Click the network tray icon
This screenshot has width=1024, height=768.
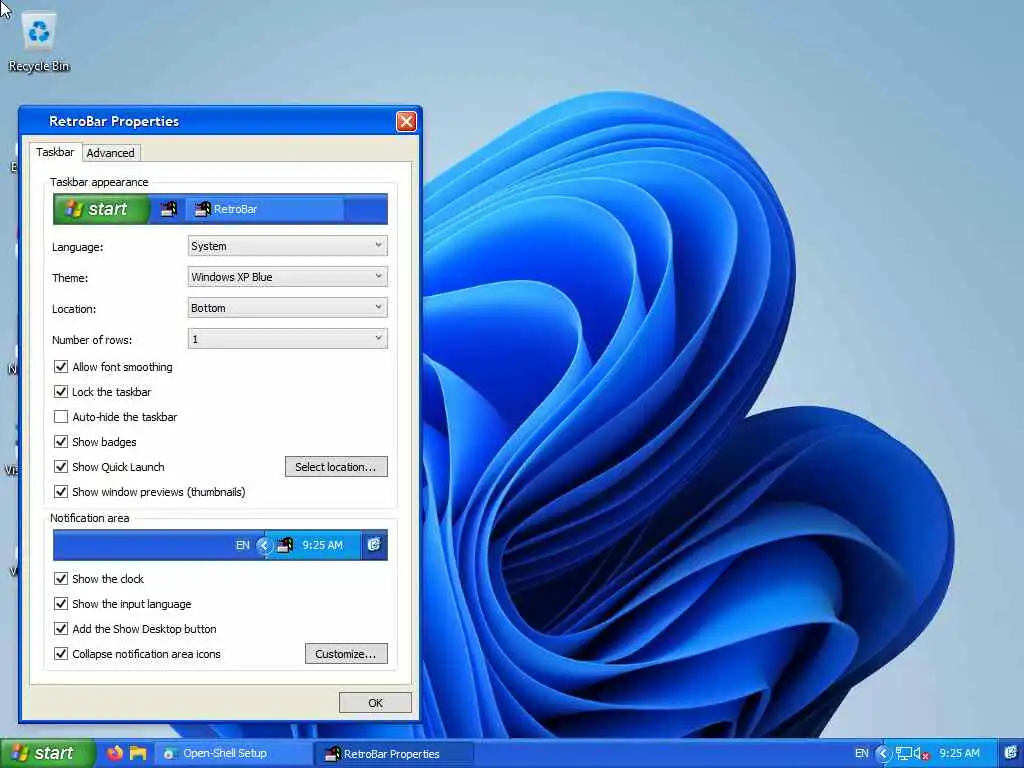point(903,754)
